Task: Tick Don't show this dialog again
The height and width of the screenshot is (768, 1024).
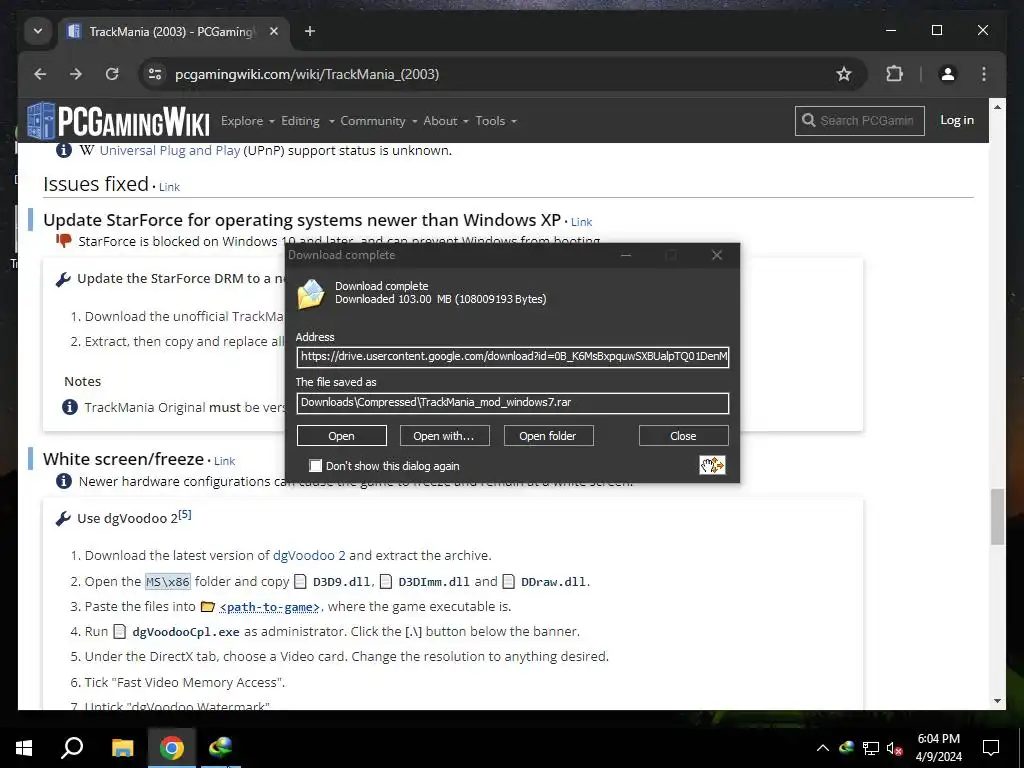Action: click(315, 466)
